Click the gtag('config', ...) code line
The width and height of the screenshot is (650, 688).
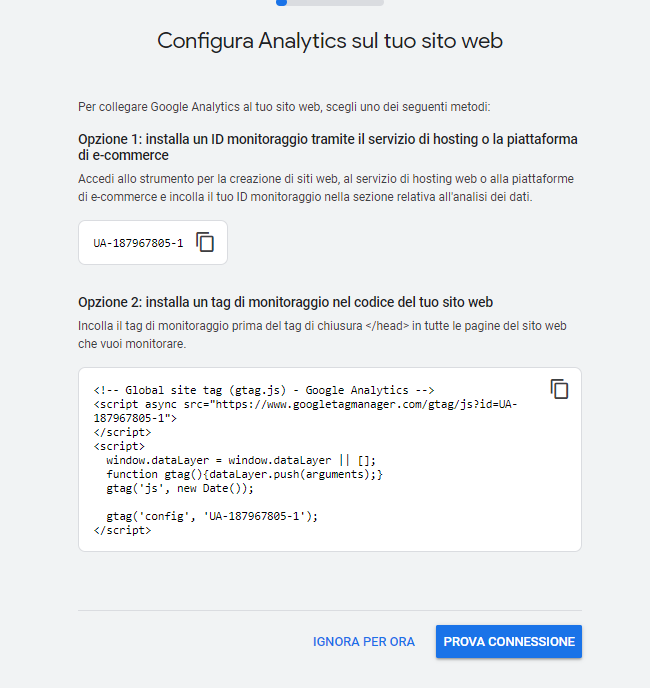(212, 516)
